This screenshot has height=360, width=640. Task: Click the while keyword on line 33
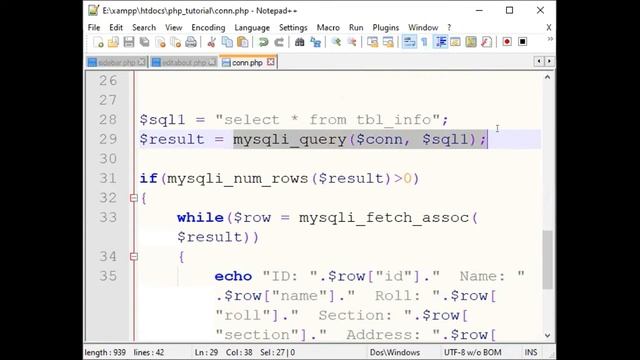[x=200, y=218]
